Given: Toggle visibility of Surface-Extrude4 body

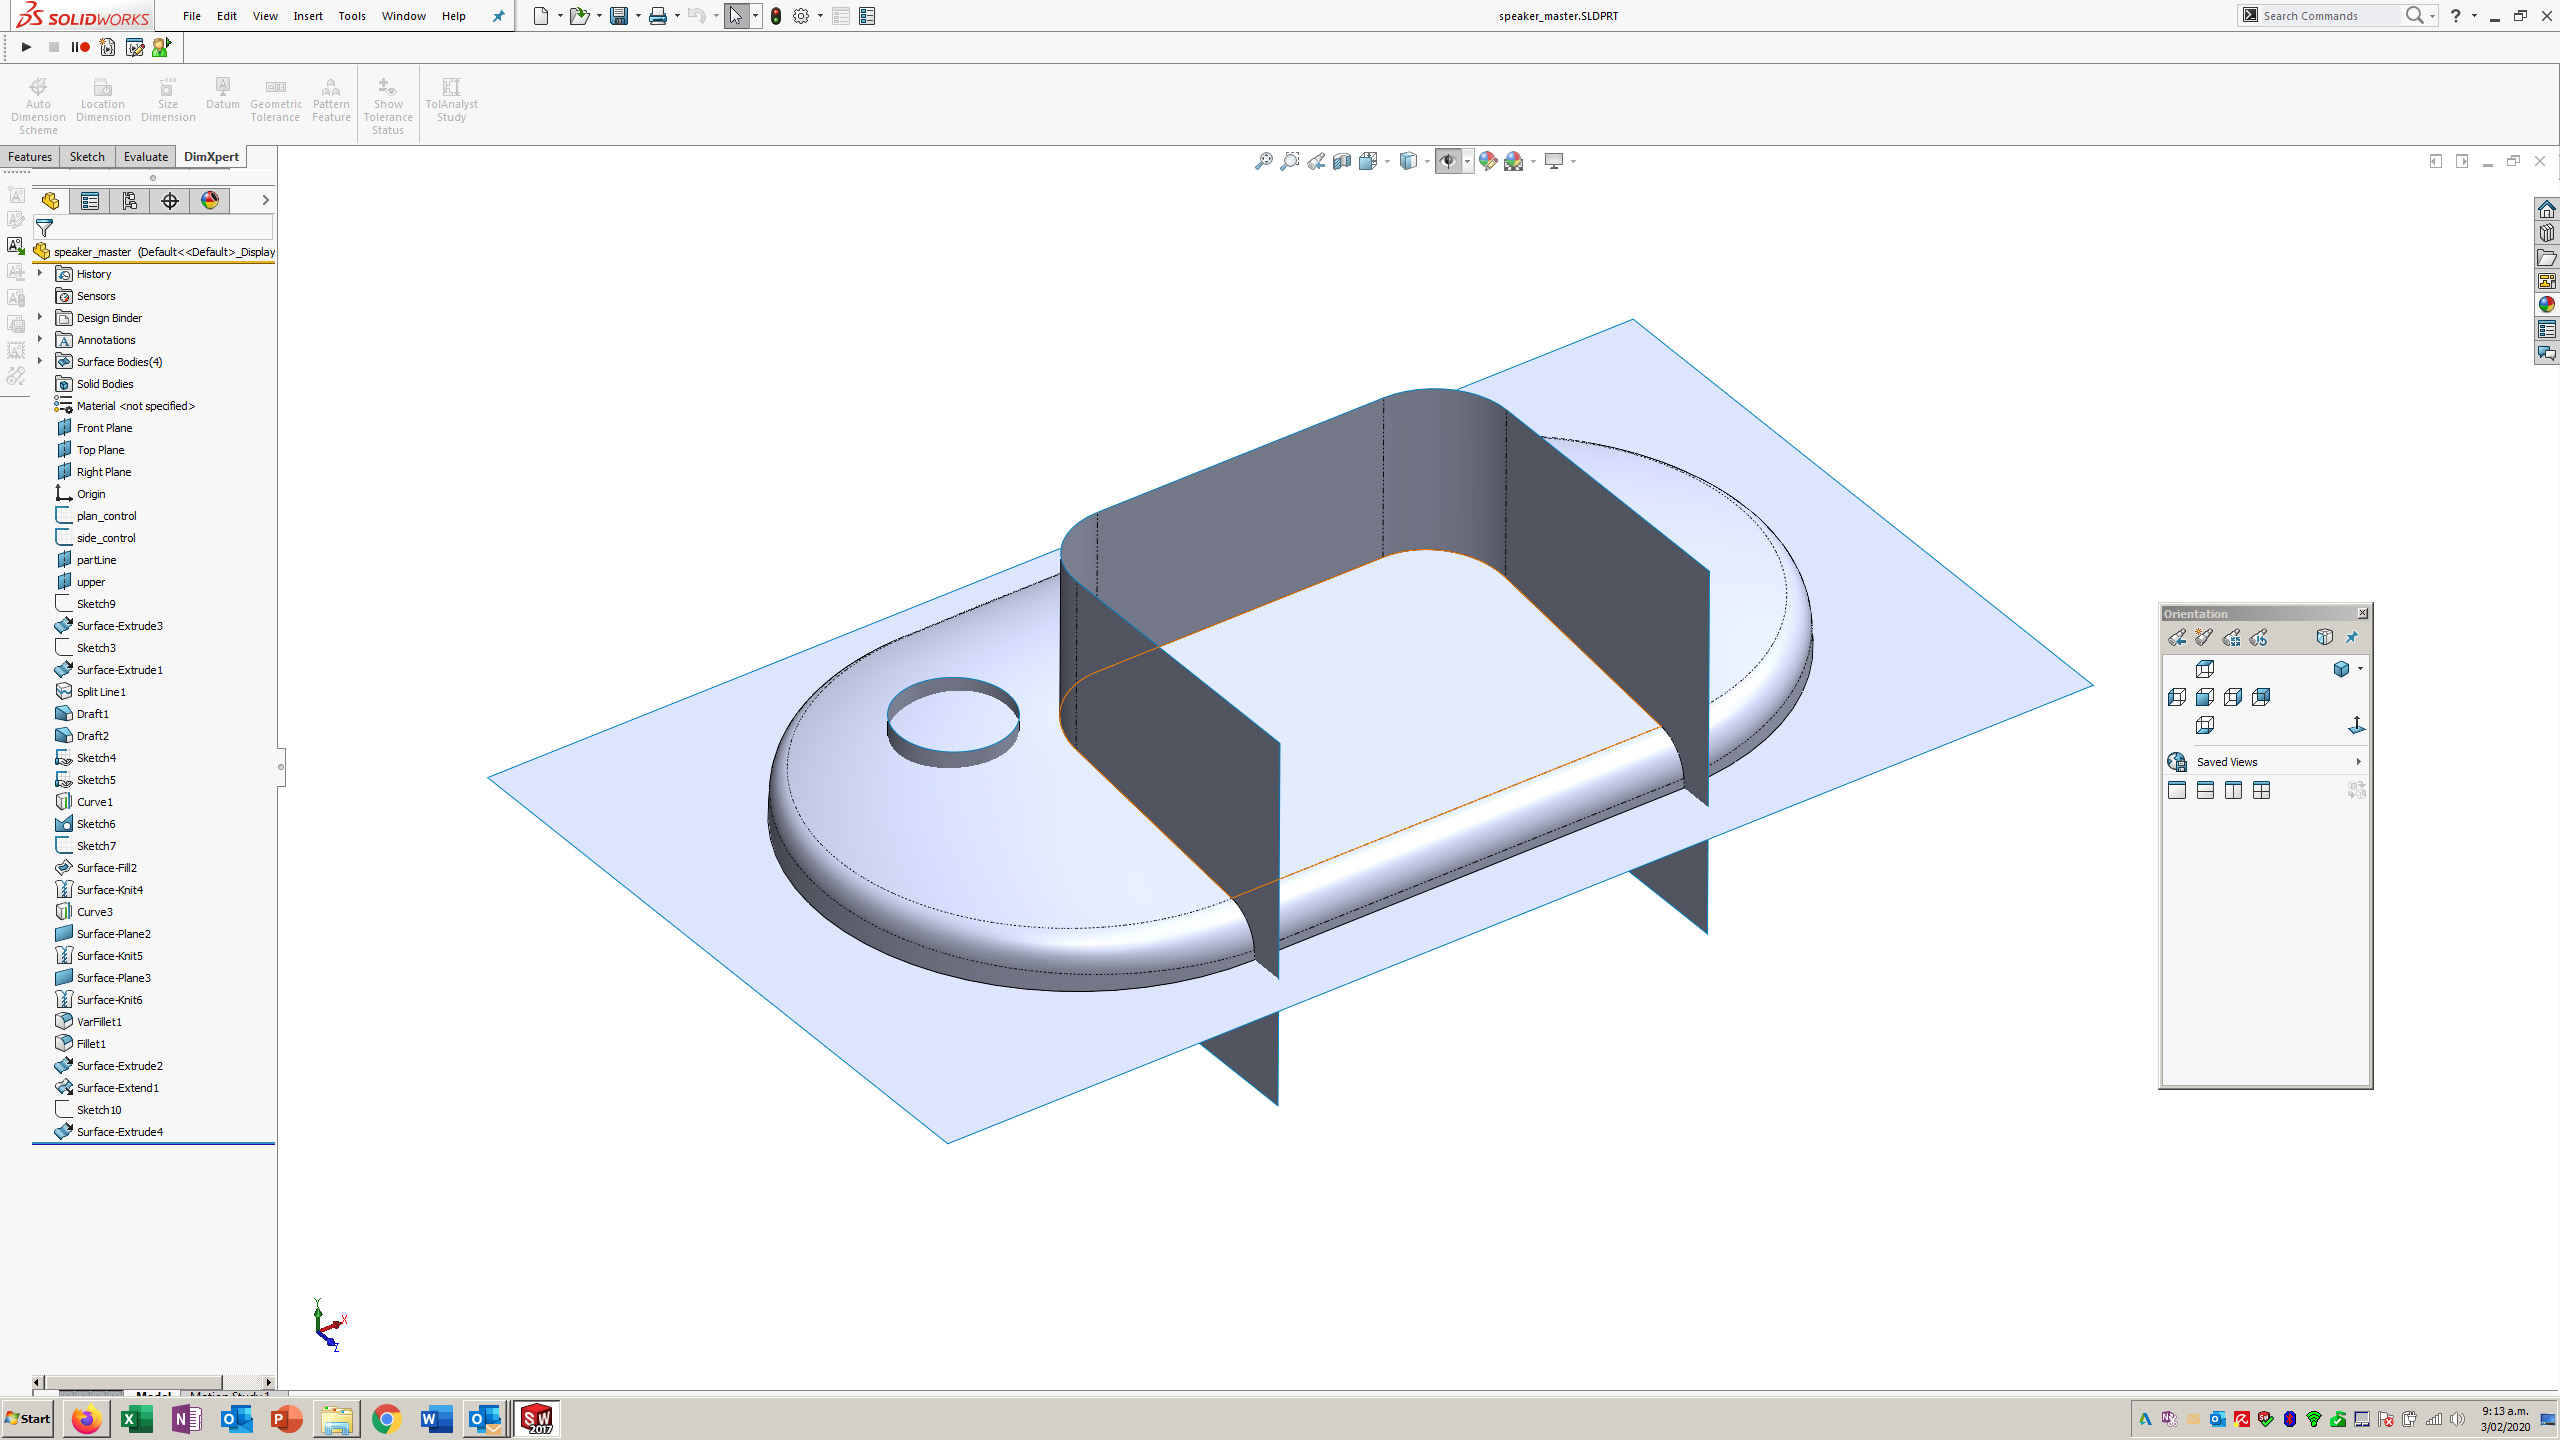Looking at the screenshot, I should click(63, 1131).
